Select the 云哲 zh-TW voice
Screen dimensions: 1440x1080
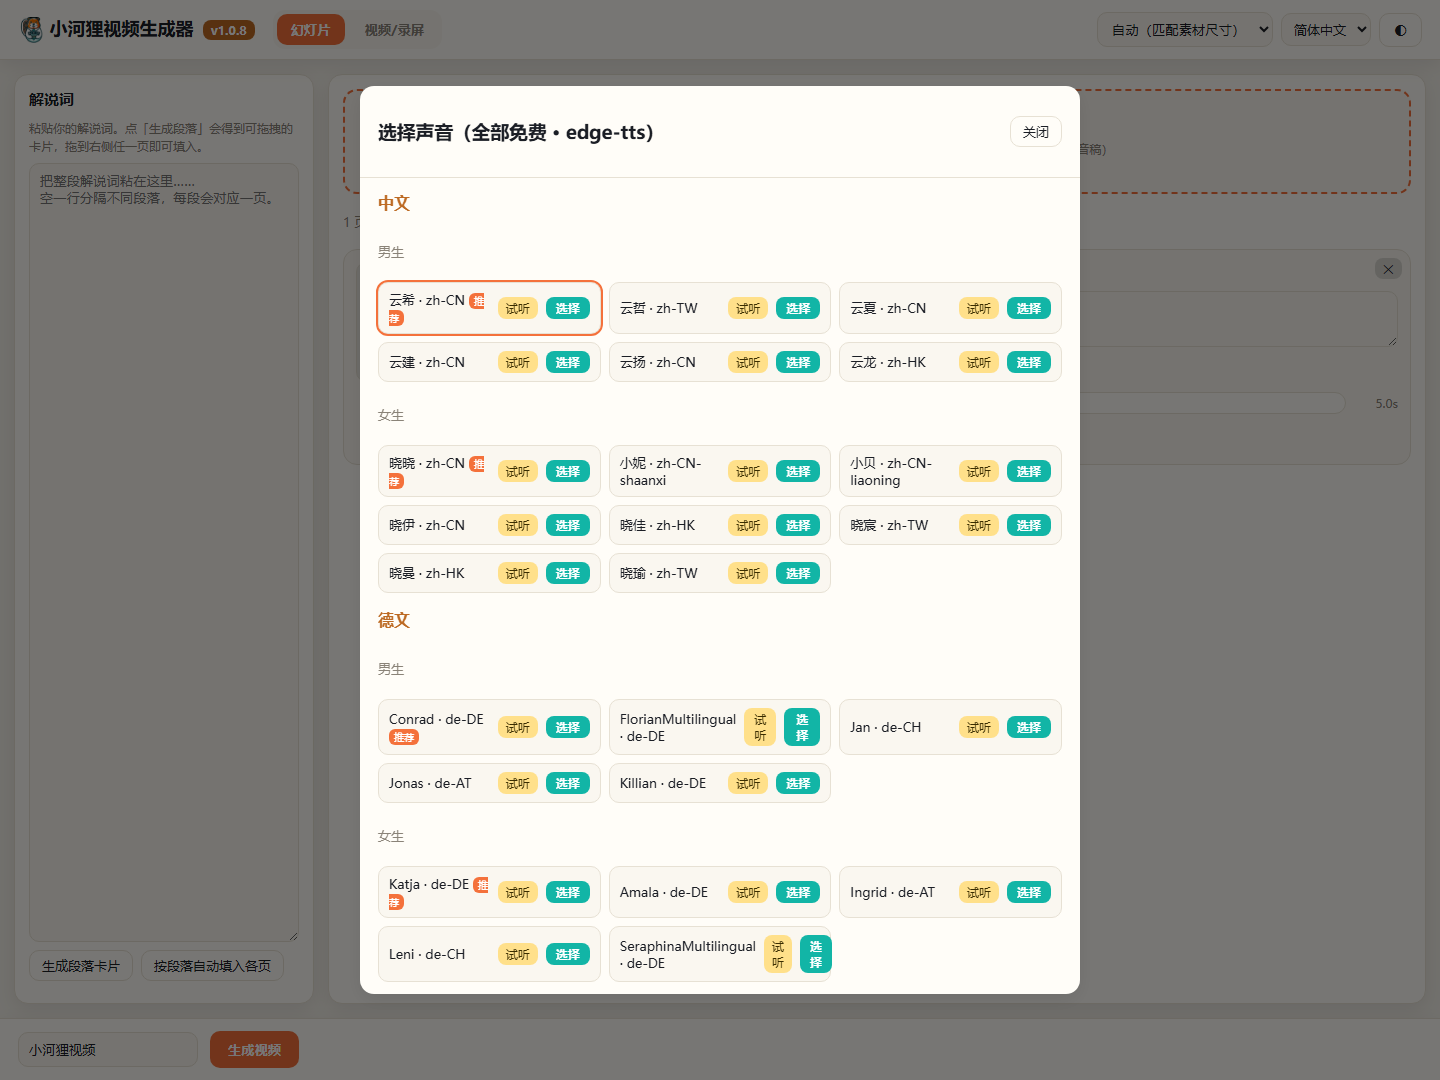click(798, 309)
